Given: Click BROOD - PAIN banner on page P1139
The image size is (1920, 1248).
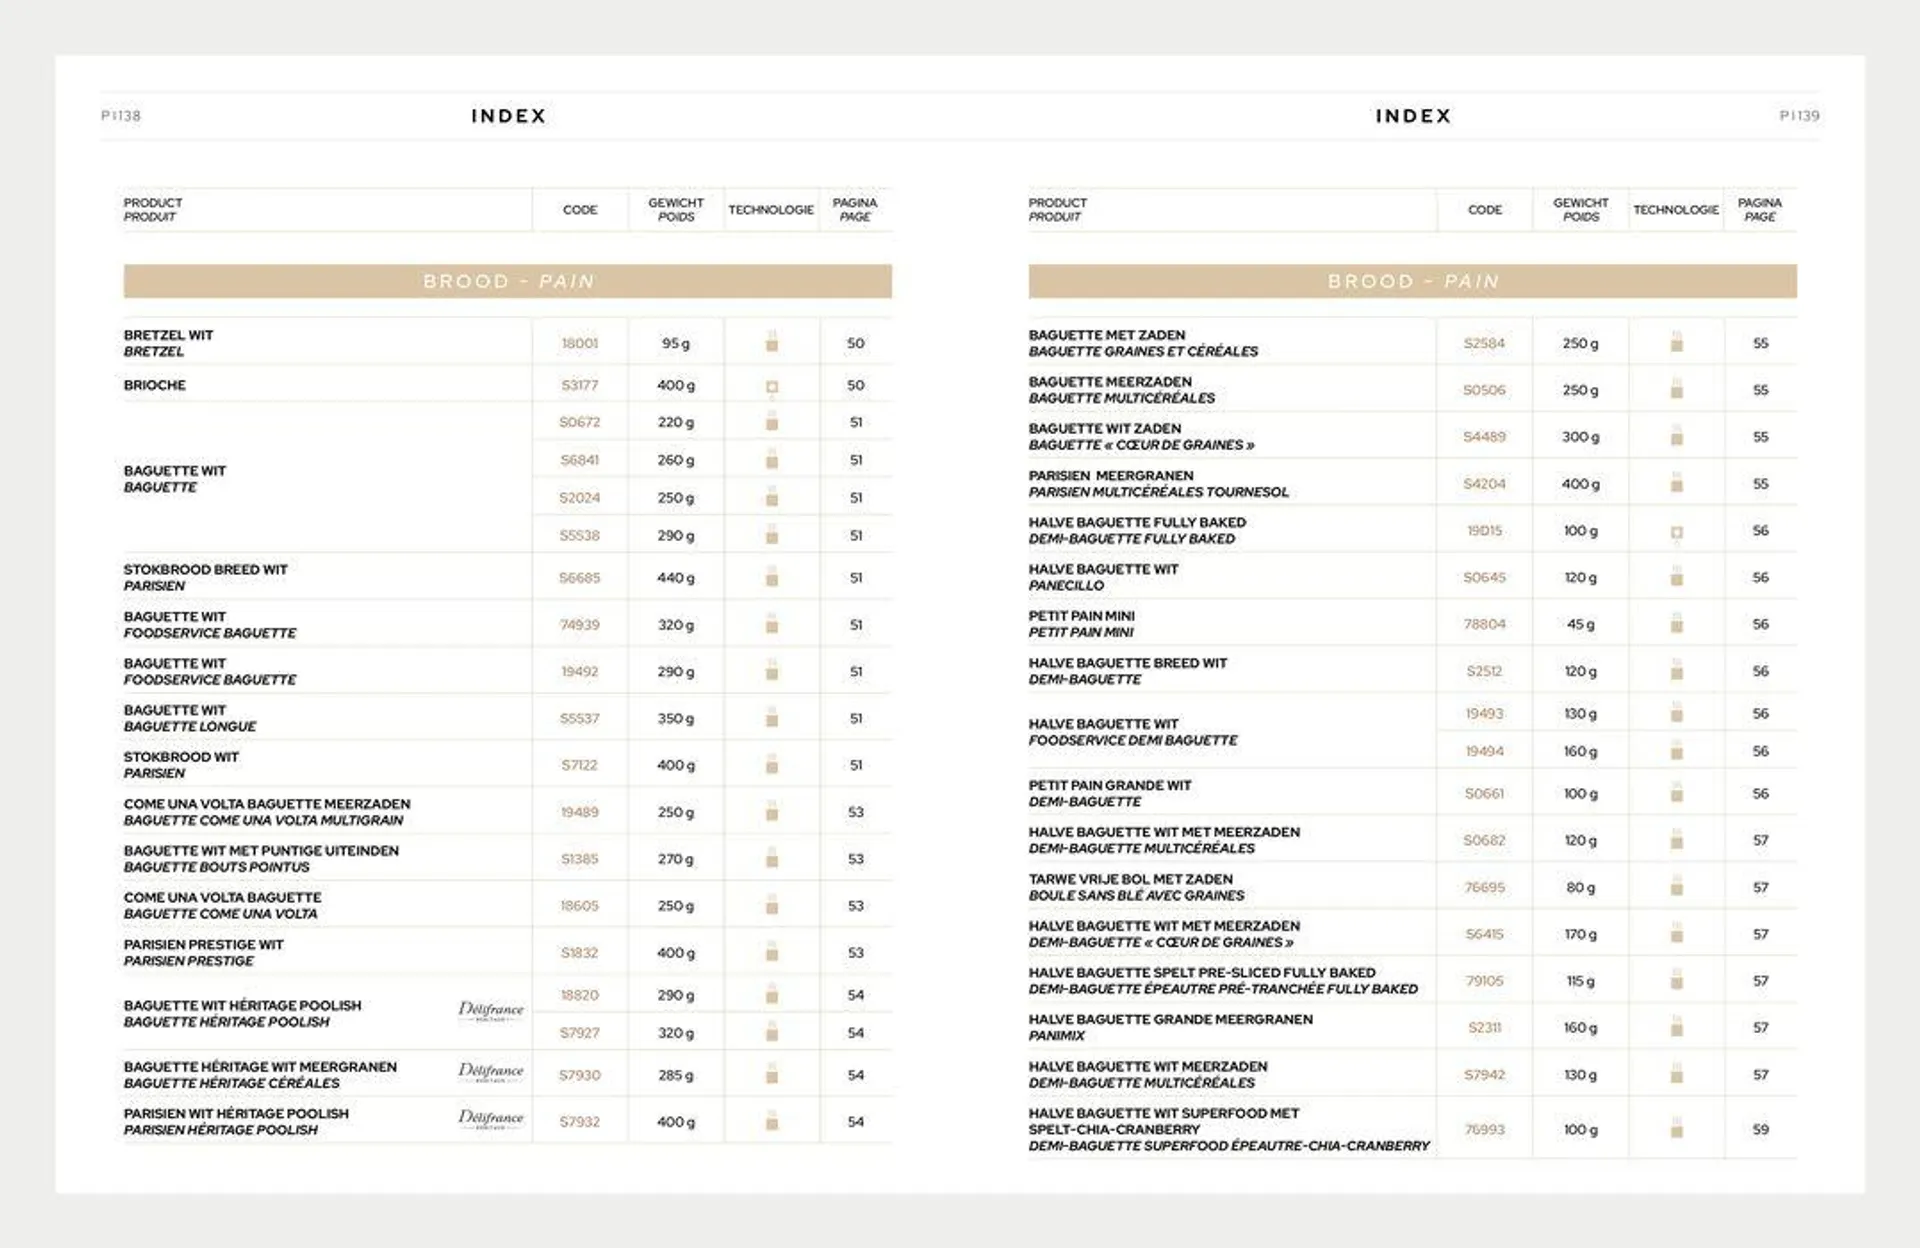Looking at the screenshot, I should coord(1413,281).
